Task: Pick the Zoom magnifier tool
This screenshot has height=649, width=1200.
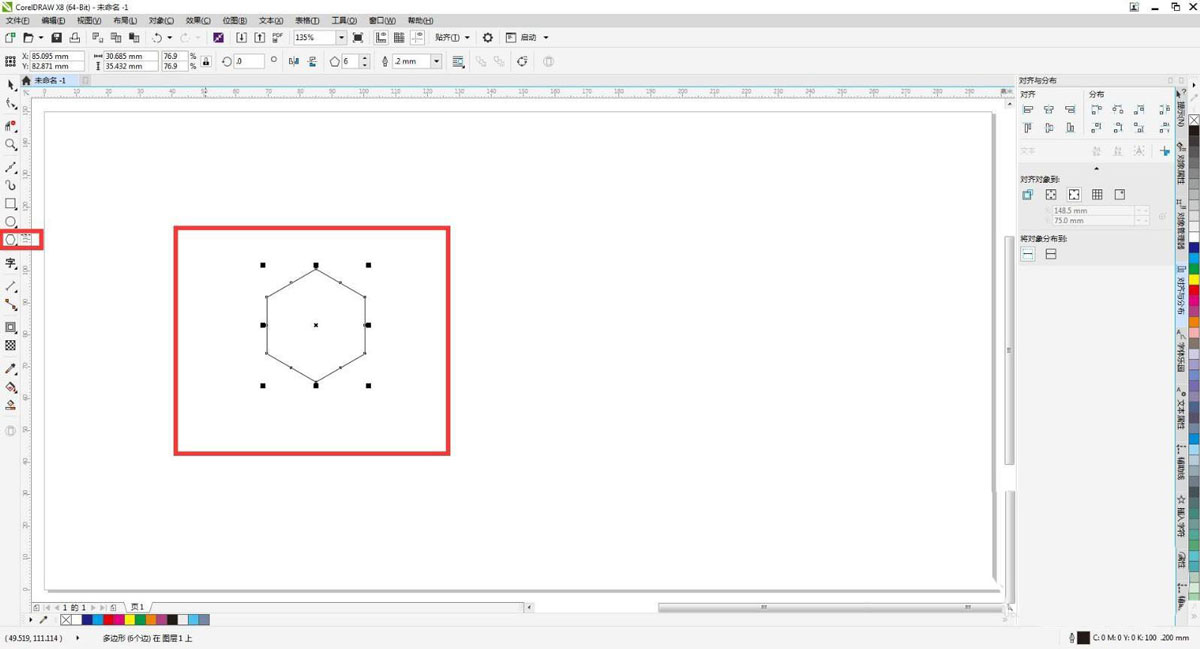Action: click(x=11, y=145)
